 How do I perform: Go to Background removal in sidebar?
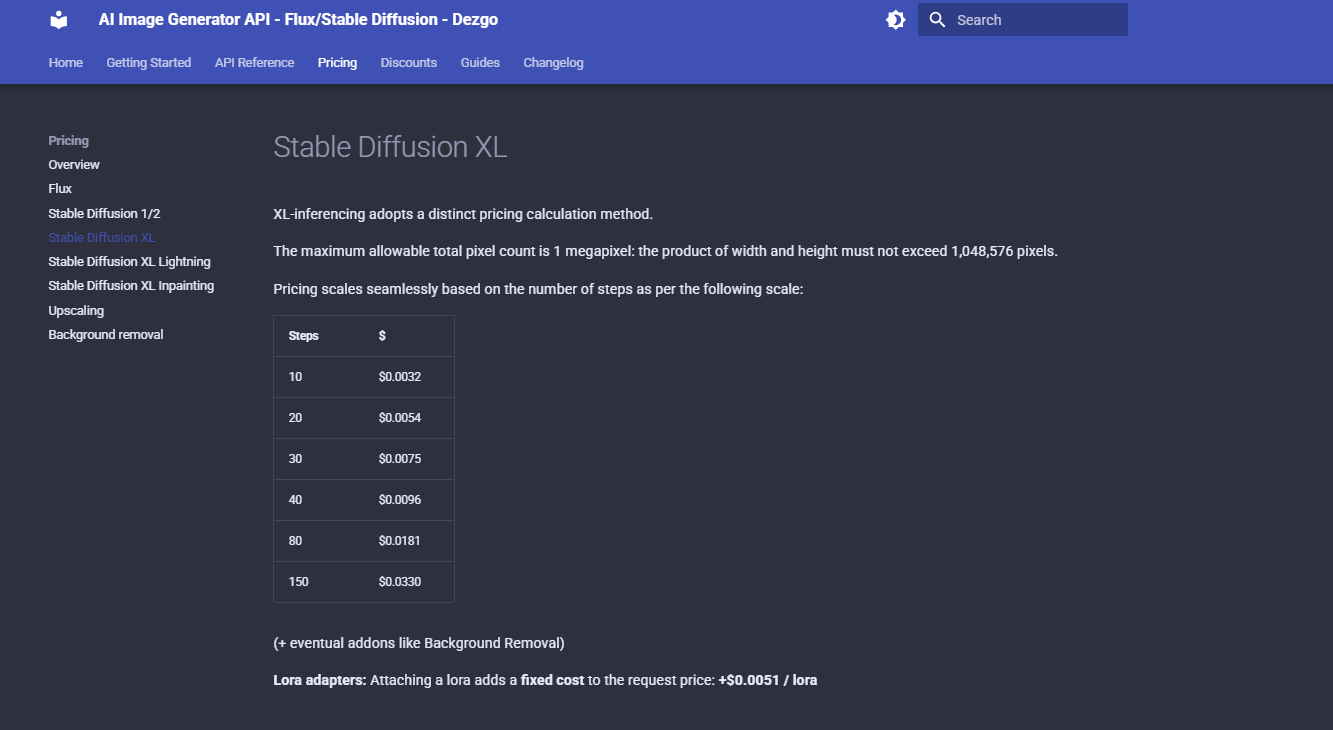[x=106, y=335]
